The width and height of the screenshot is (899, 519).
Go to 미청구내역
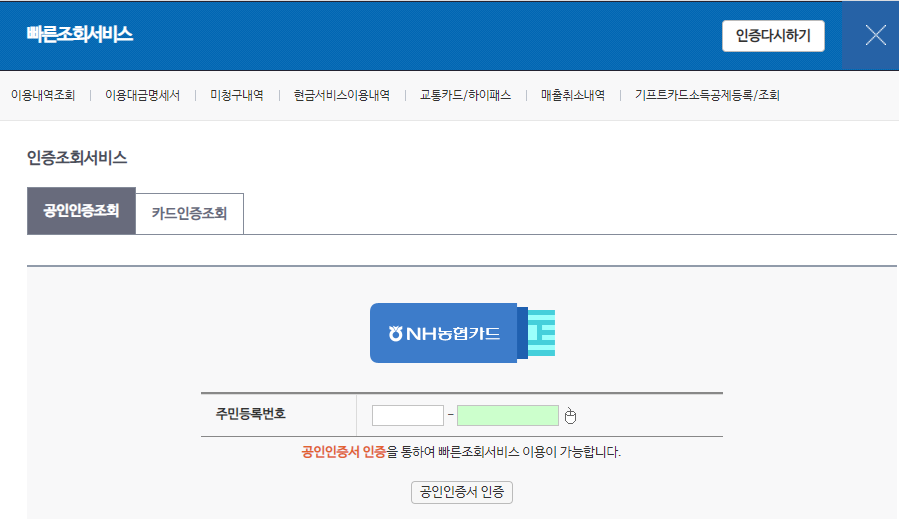(x=237, y=95)
